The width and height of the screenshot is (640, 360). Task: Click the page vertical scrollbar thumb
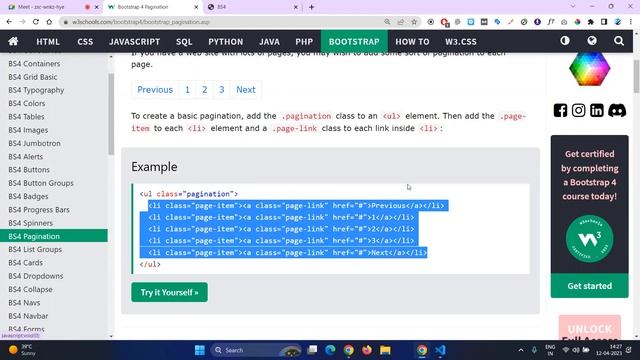(x=636, y=76)
